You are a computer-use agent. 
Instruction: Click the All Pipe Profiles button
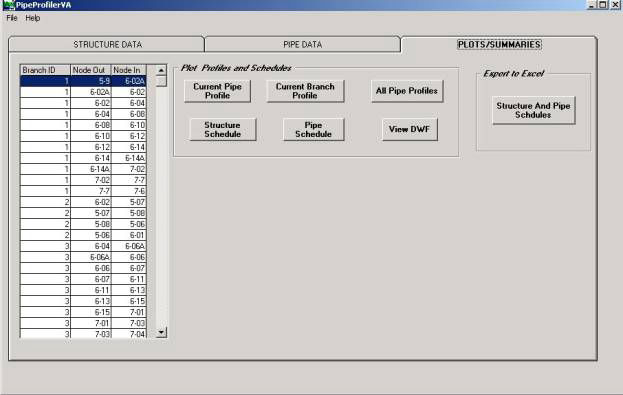pos(407,91)
